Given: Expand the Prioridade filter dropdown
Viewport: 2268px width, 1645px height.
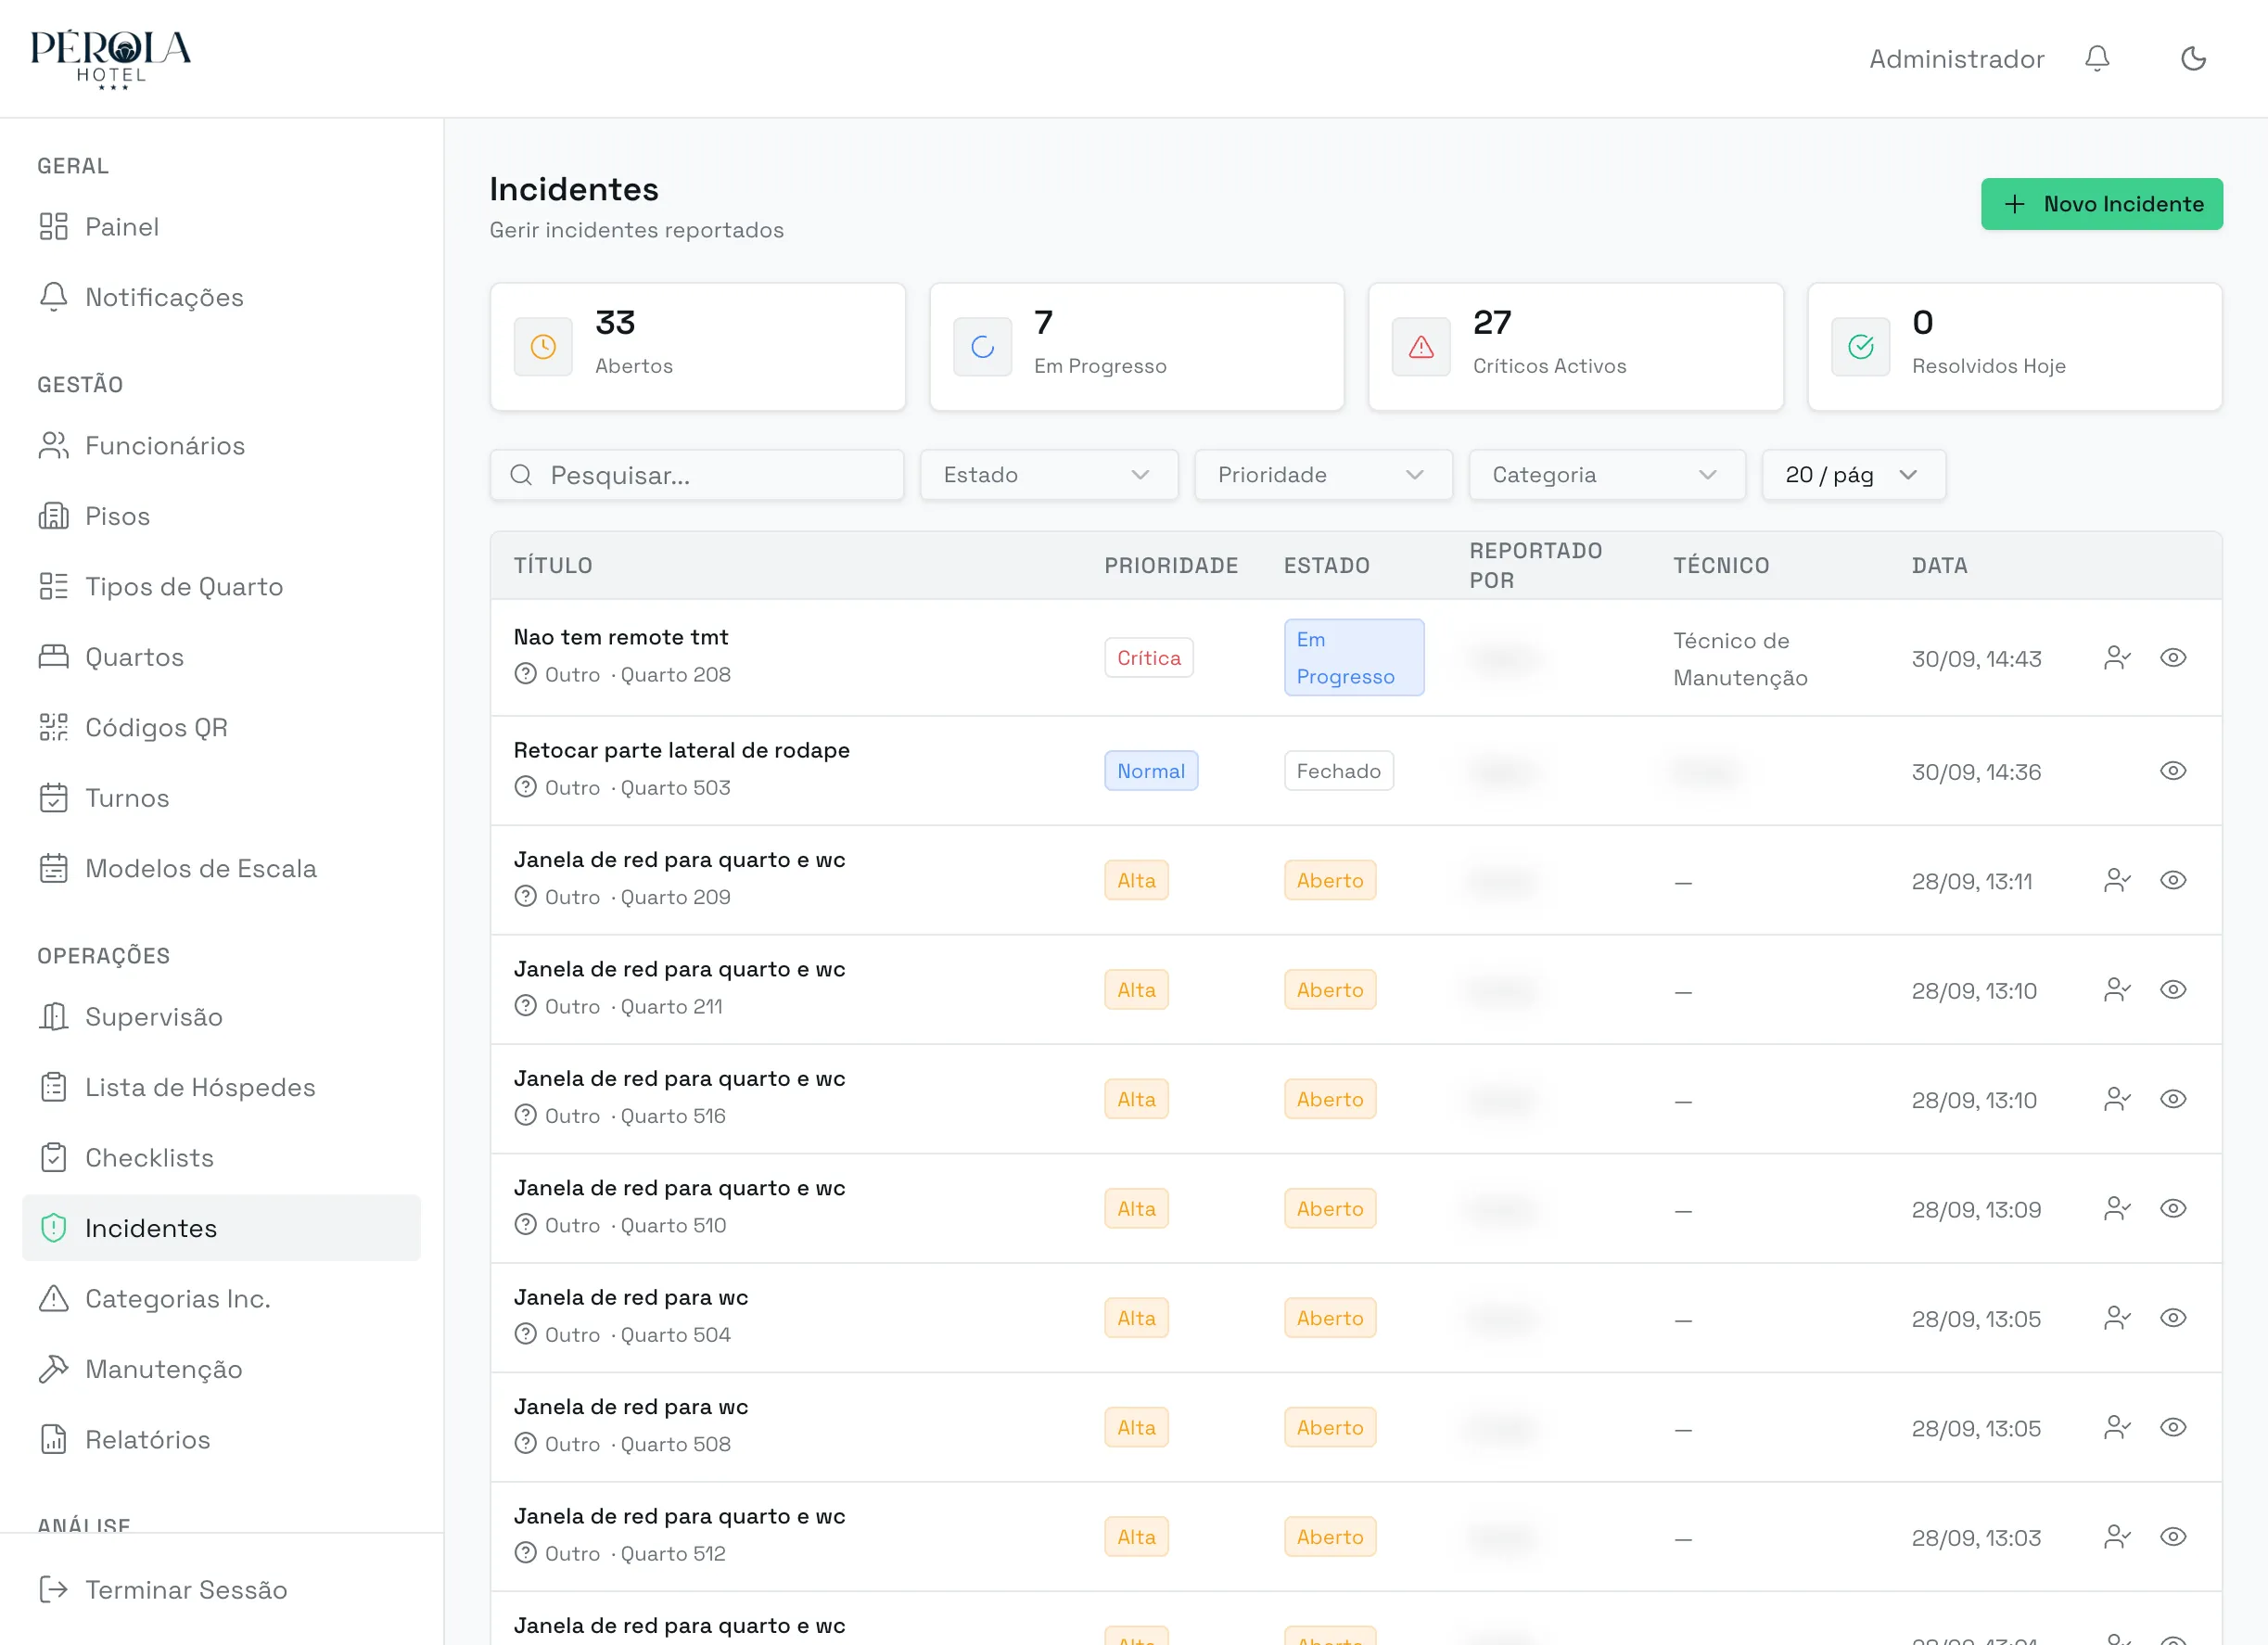Looking at the screenshot, I should (x=1323, y=475).
